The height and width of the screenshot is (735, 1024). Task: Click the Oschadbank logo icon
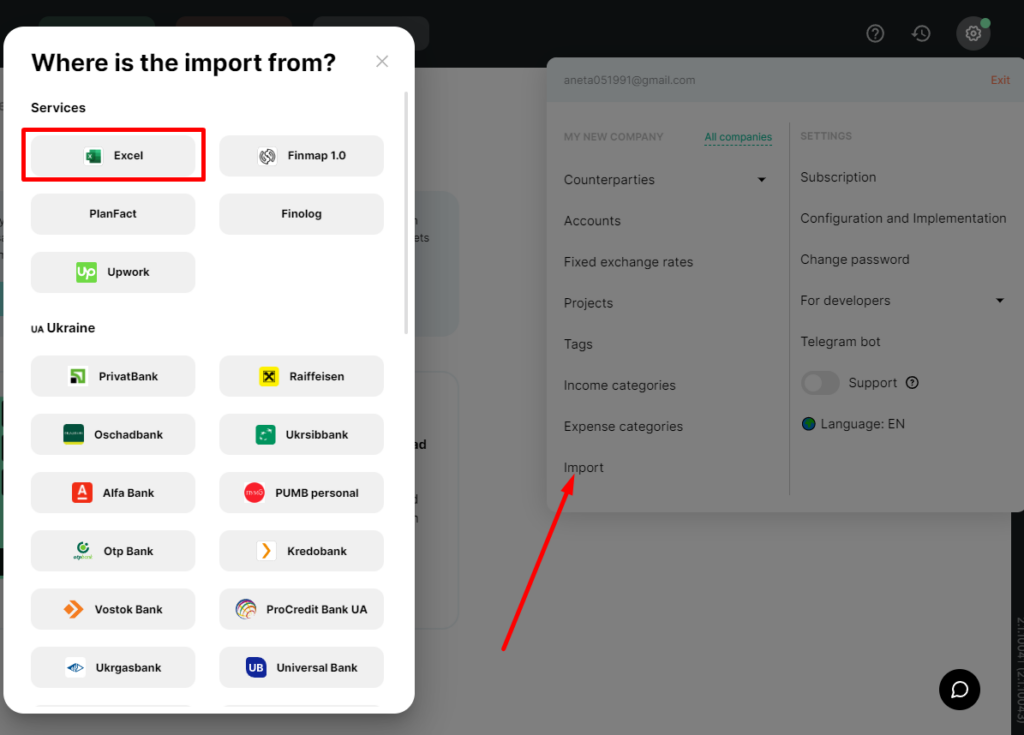(x=73, y=434)
